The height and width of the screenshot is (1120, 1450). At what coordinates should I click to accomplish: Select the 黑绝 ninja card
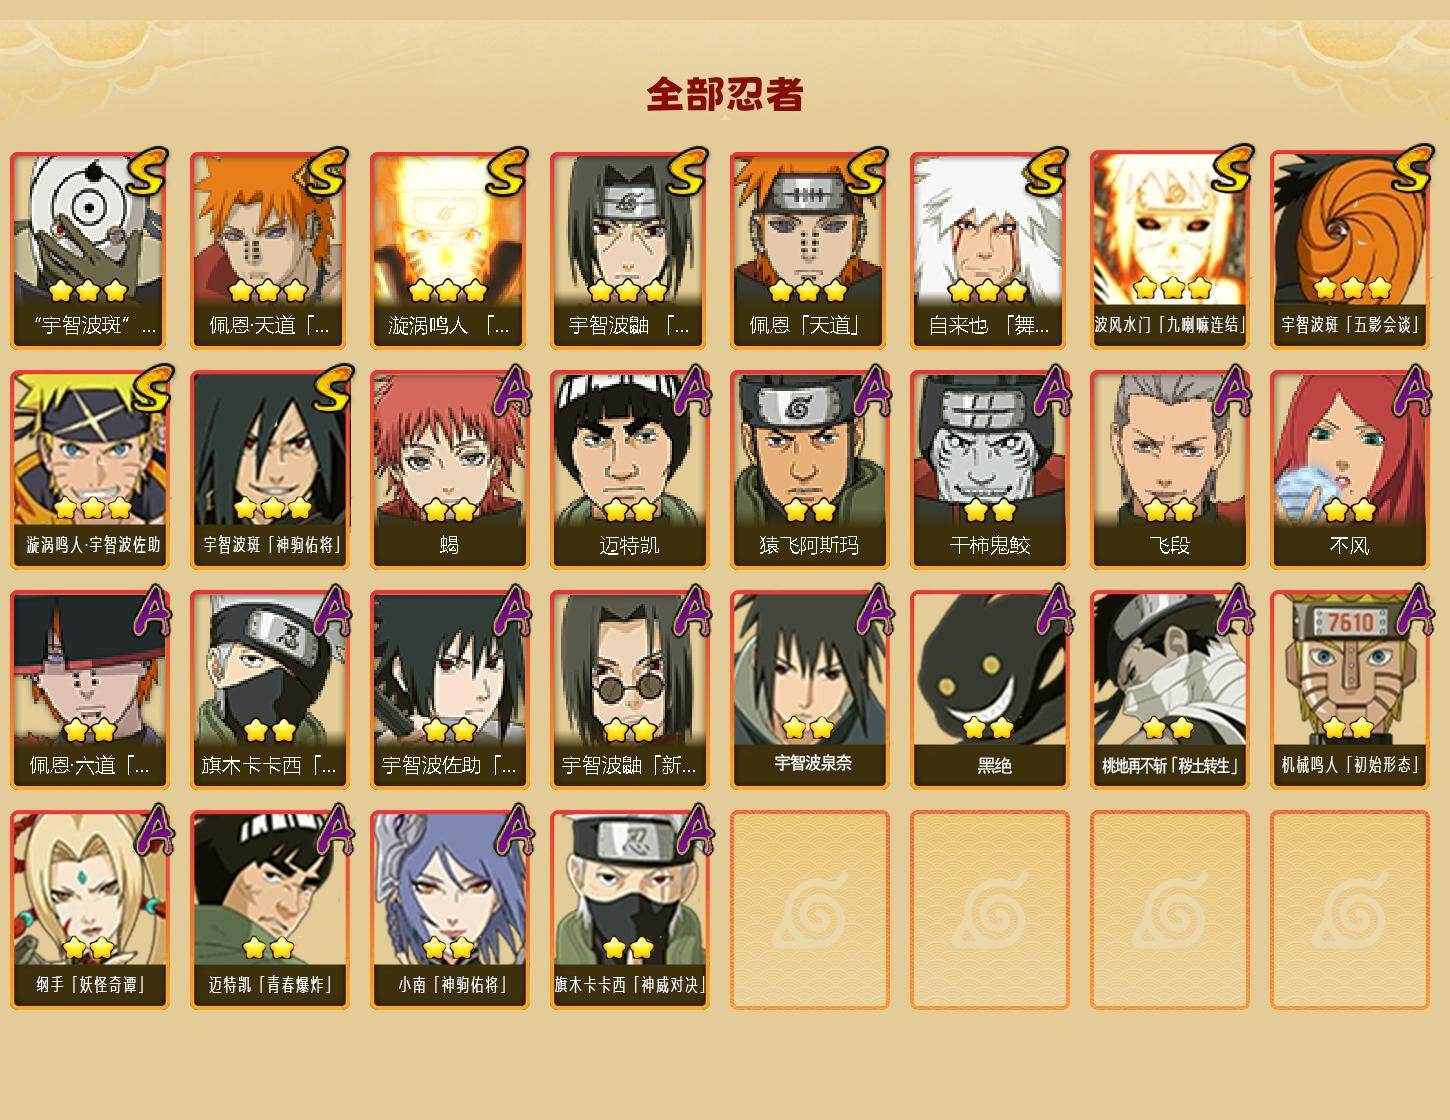989,690
